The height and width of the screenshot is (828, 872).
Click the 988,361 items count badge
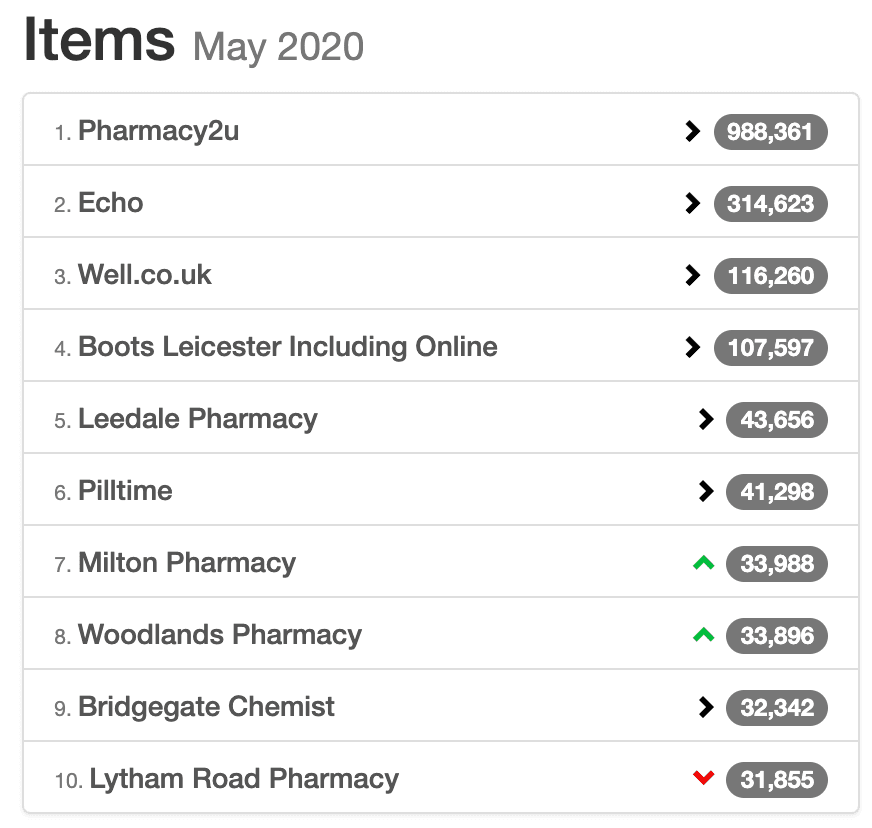[771, 132]
